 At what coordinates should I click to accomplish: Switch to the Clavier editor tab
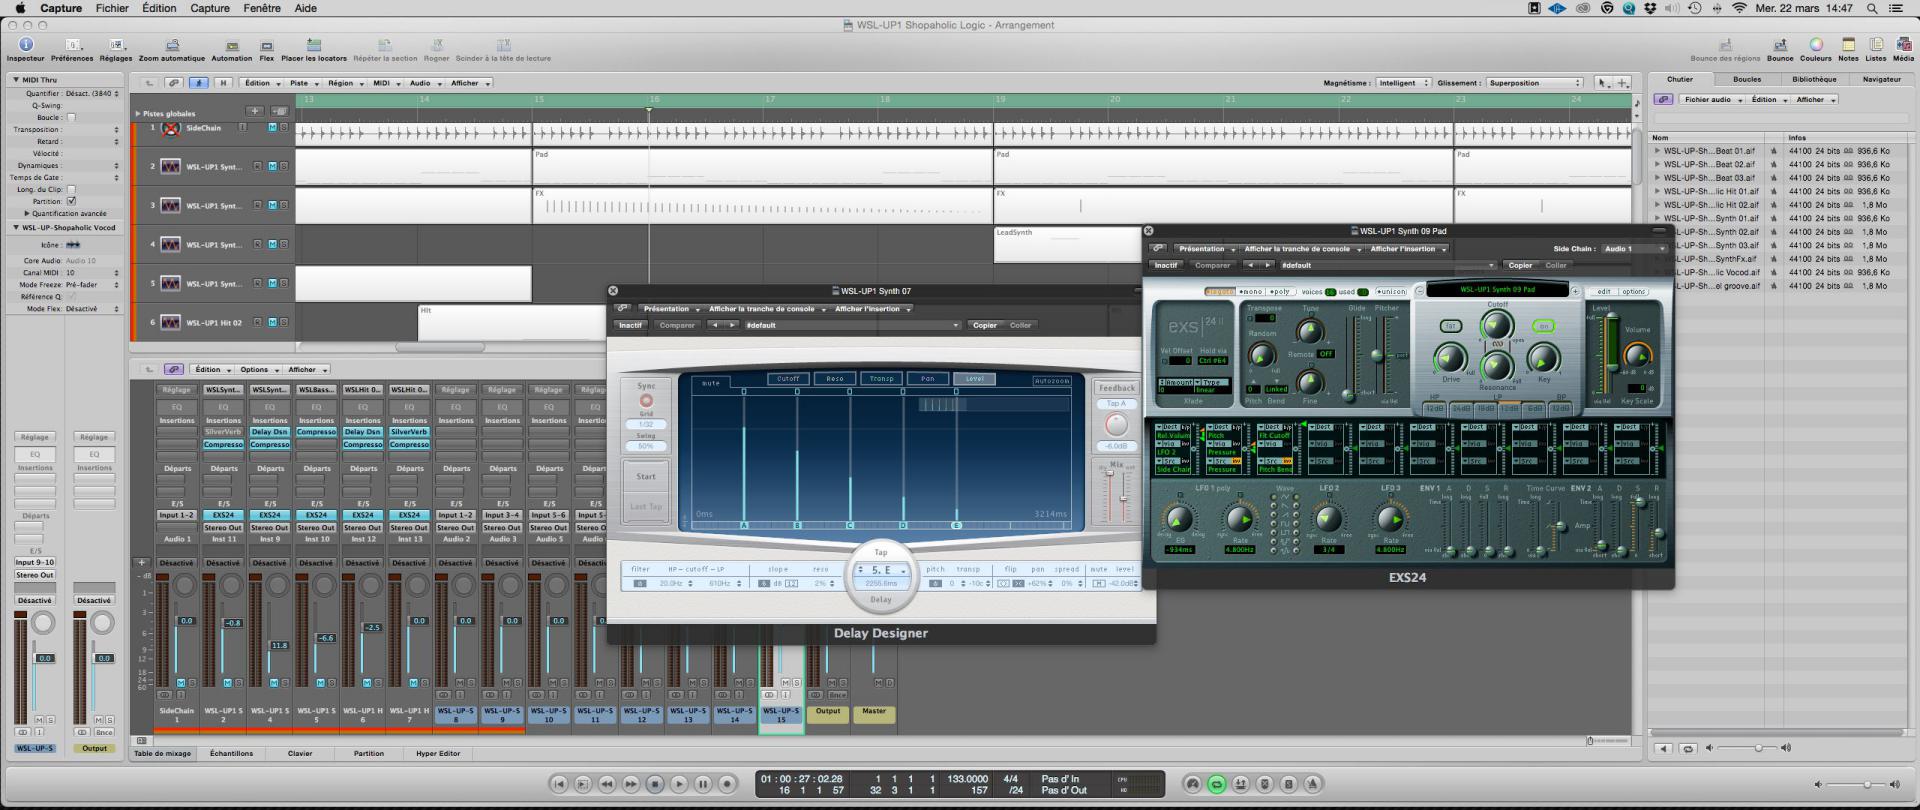[300, 753]
